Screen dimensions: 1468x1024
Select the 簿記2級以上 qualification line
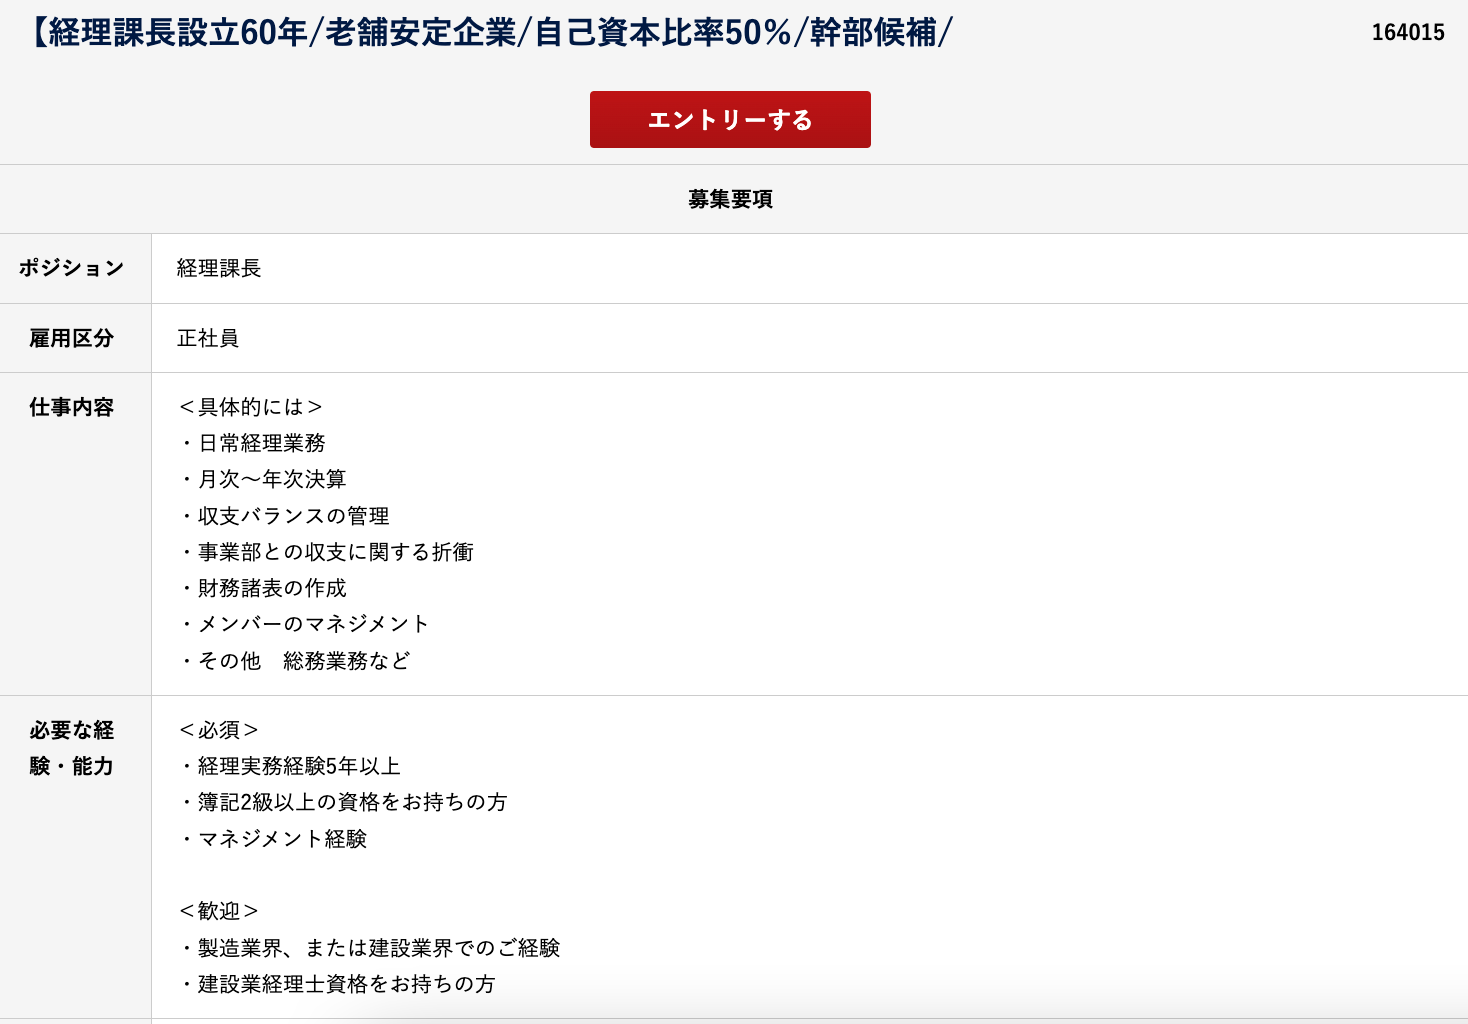pos(352,802)
